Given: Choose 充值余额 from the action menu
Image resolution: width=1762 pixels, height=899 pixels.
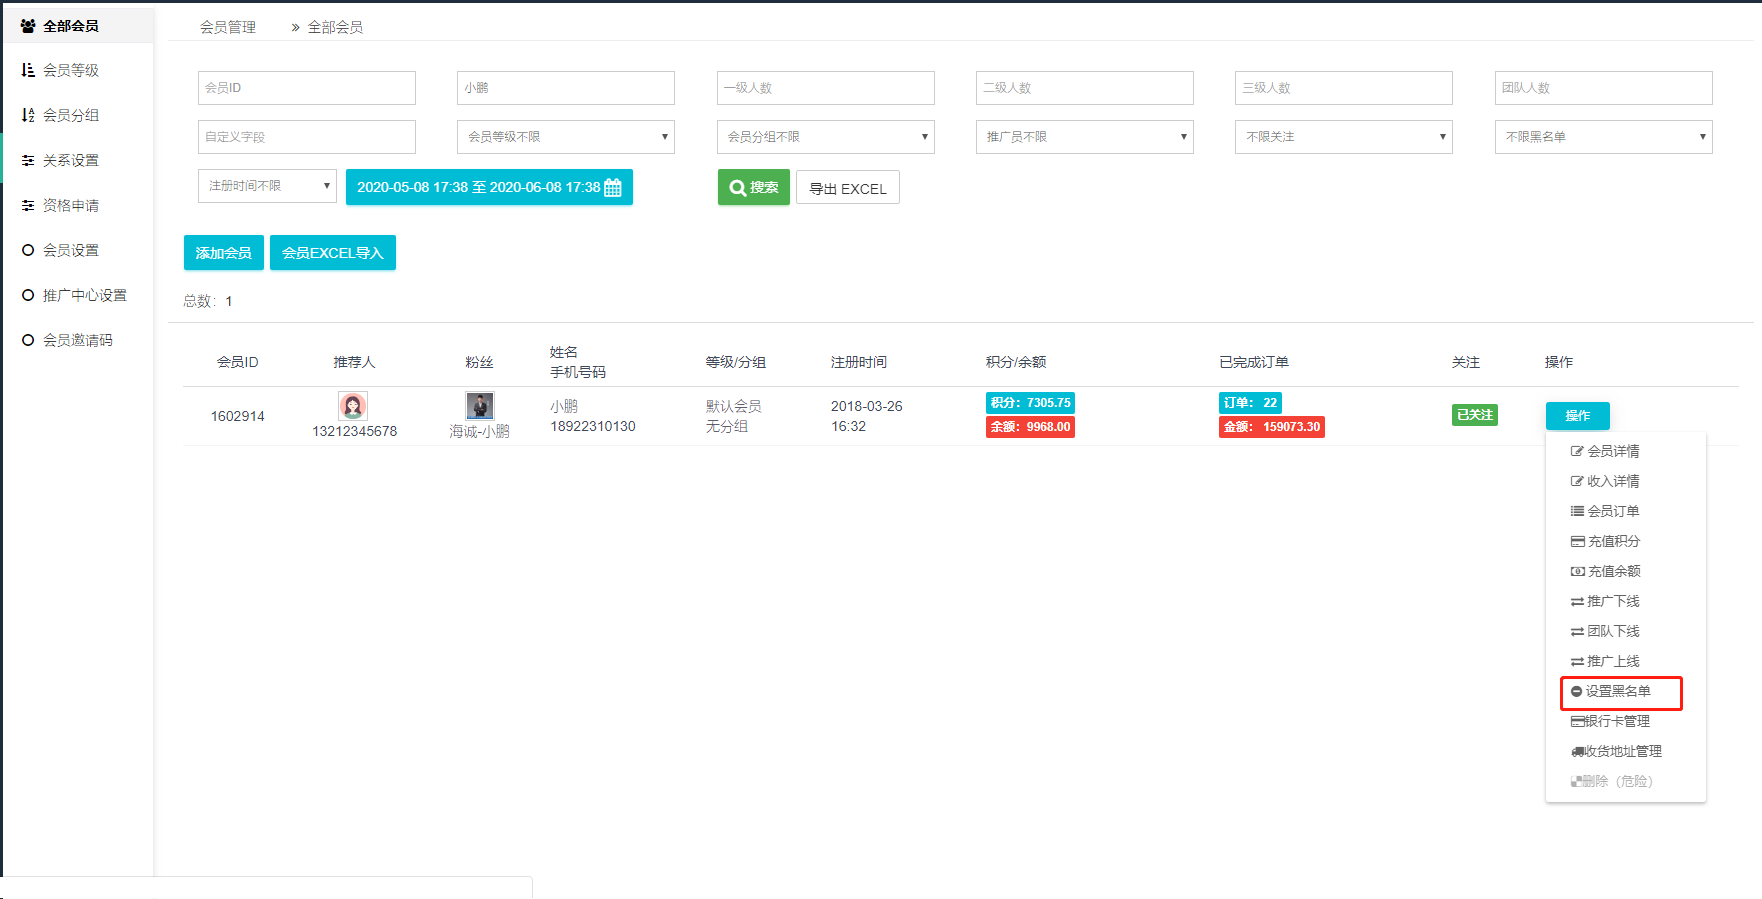Looking at the screenshot, I should (x=1614, y=571).
